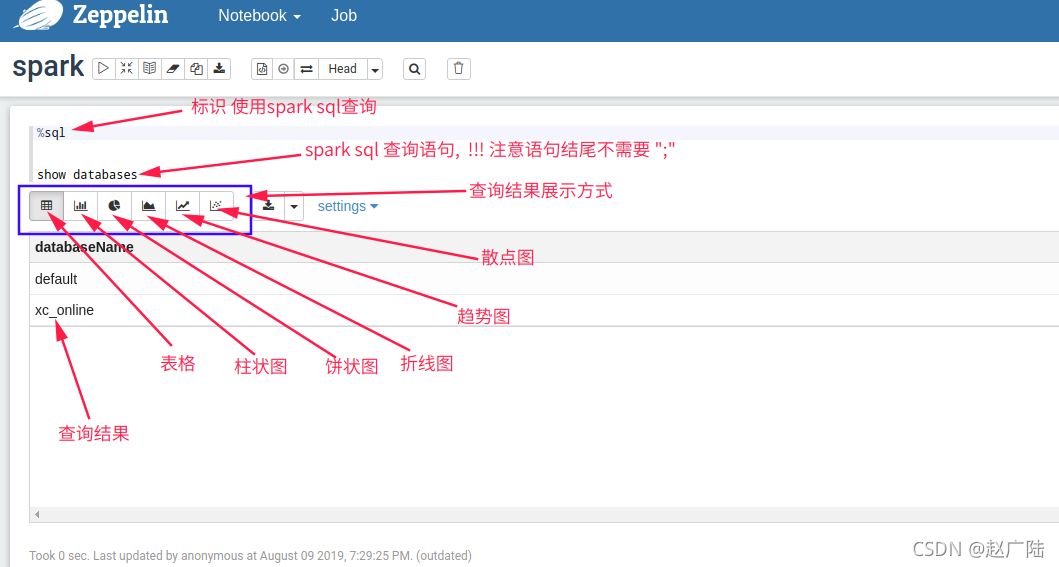Select the default database row
Screen dimensions: 1059x567
tap(544, 279)
